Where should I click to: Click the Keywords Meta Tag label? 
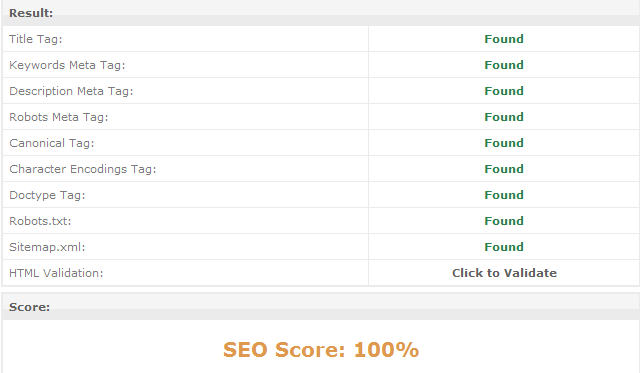pos(67,65)
